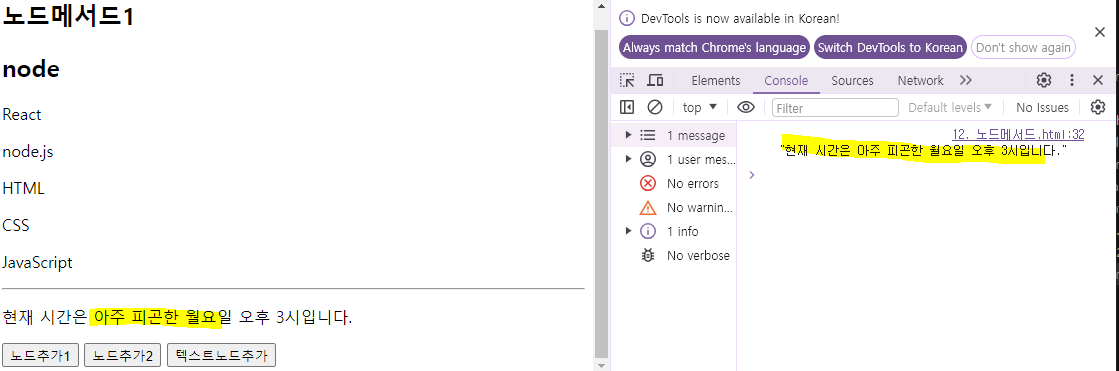
Task: Switch to the Console tab
Action: [786, 81]
